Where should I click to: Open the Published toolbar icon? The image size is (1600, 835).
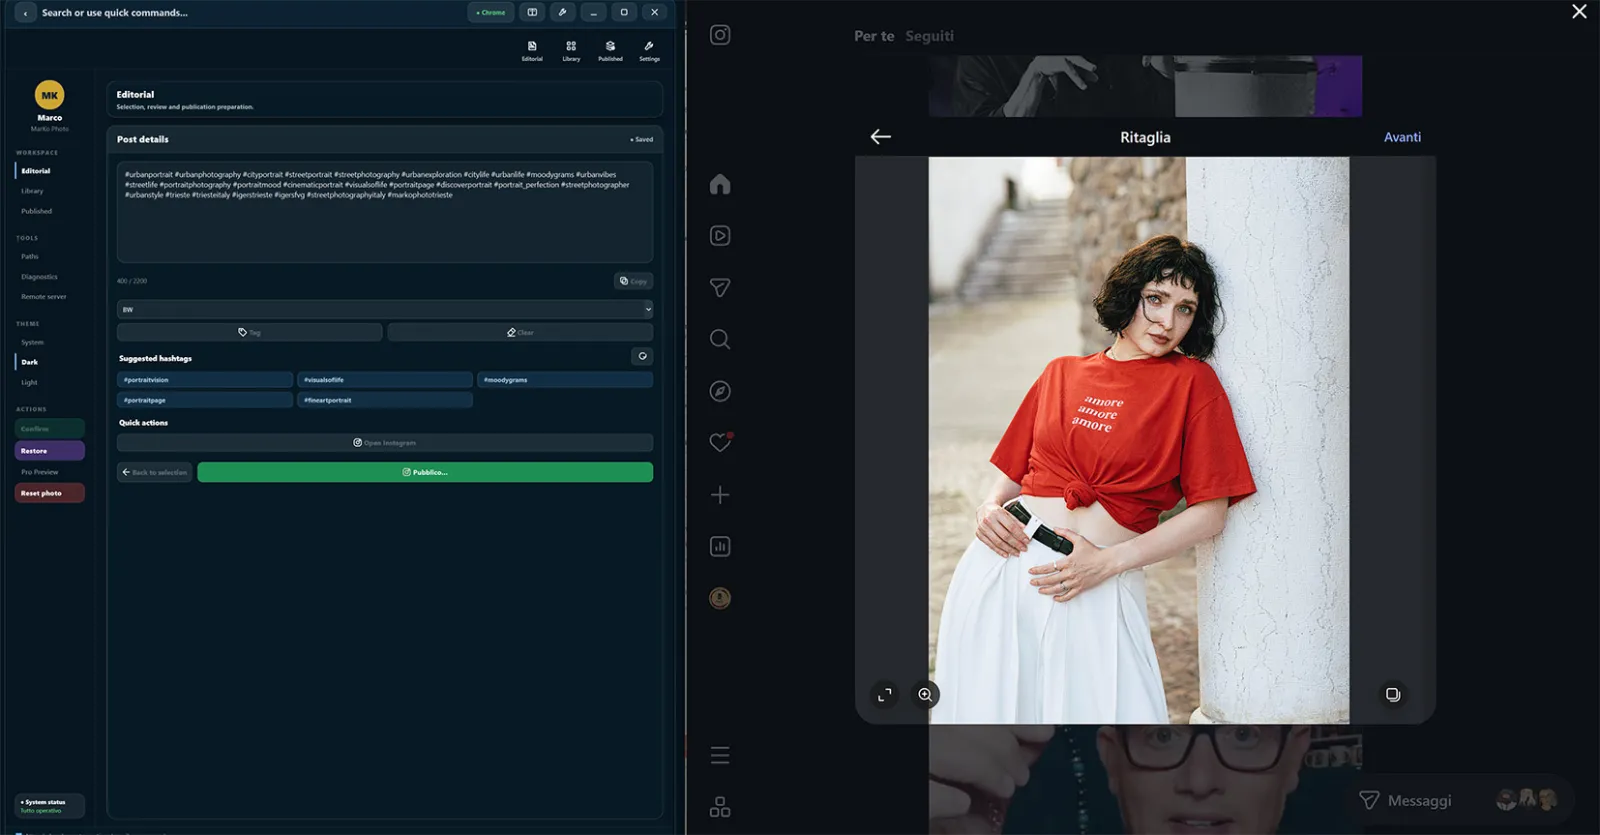point(610,51)
